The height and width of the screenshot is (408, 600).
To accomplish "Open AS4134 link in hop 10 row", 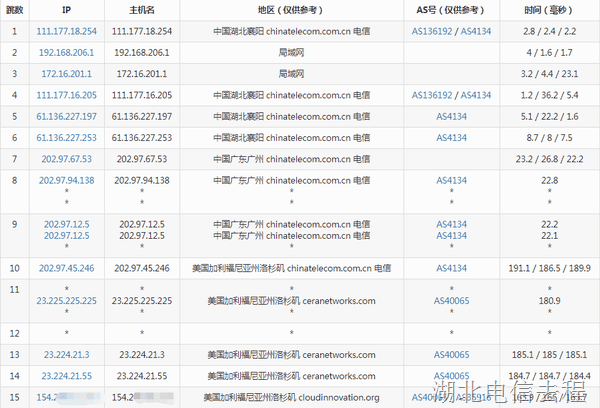I will click(x=452, y=268).
